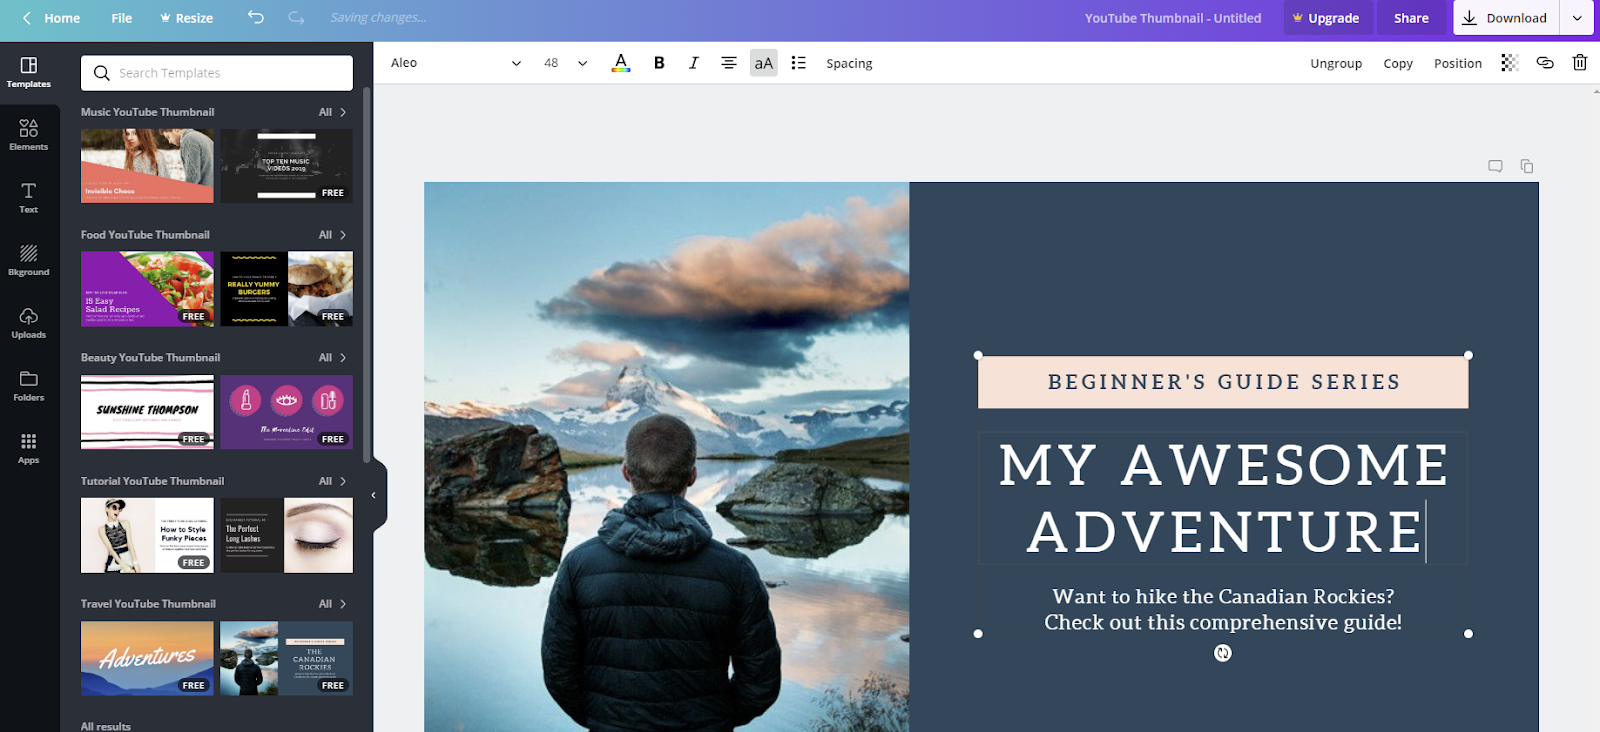Open All results section
Screen dimensions: 1600x732
(x=106, y=726)
